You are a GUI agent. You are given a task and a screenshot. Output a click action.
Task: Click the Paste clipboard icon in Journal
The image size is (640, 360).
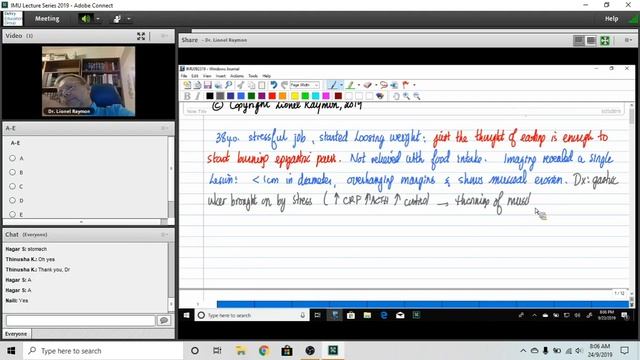point(262,85)
